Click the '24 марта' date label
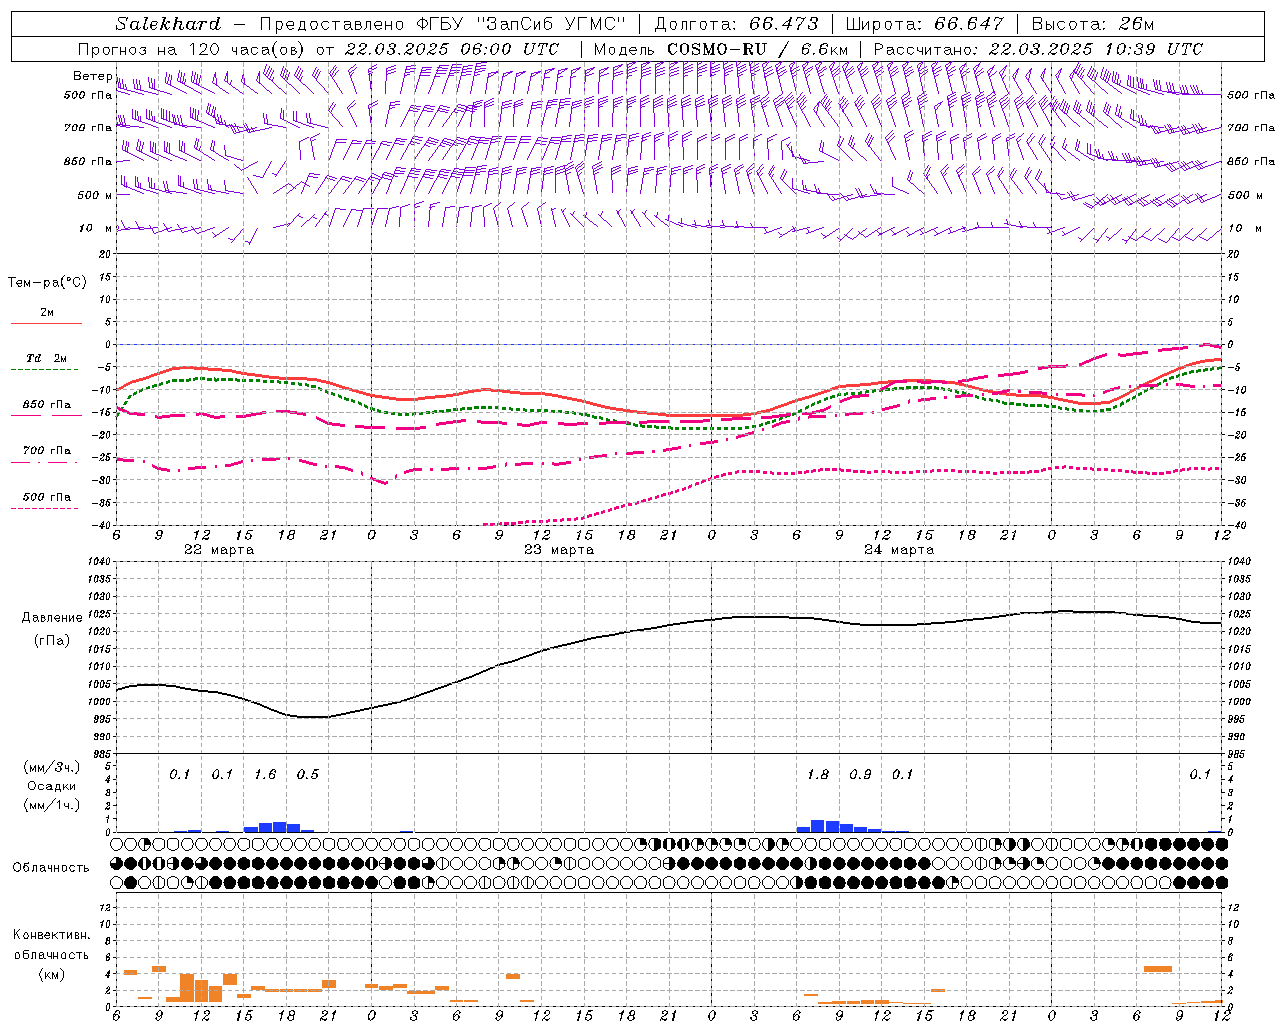 (899, 550)
